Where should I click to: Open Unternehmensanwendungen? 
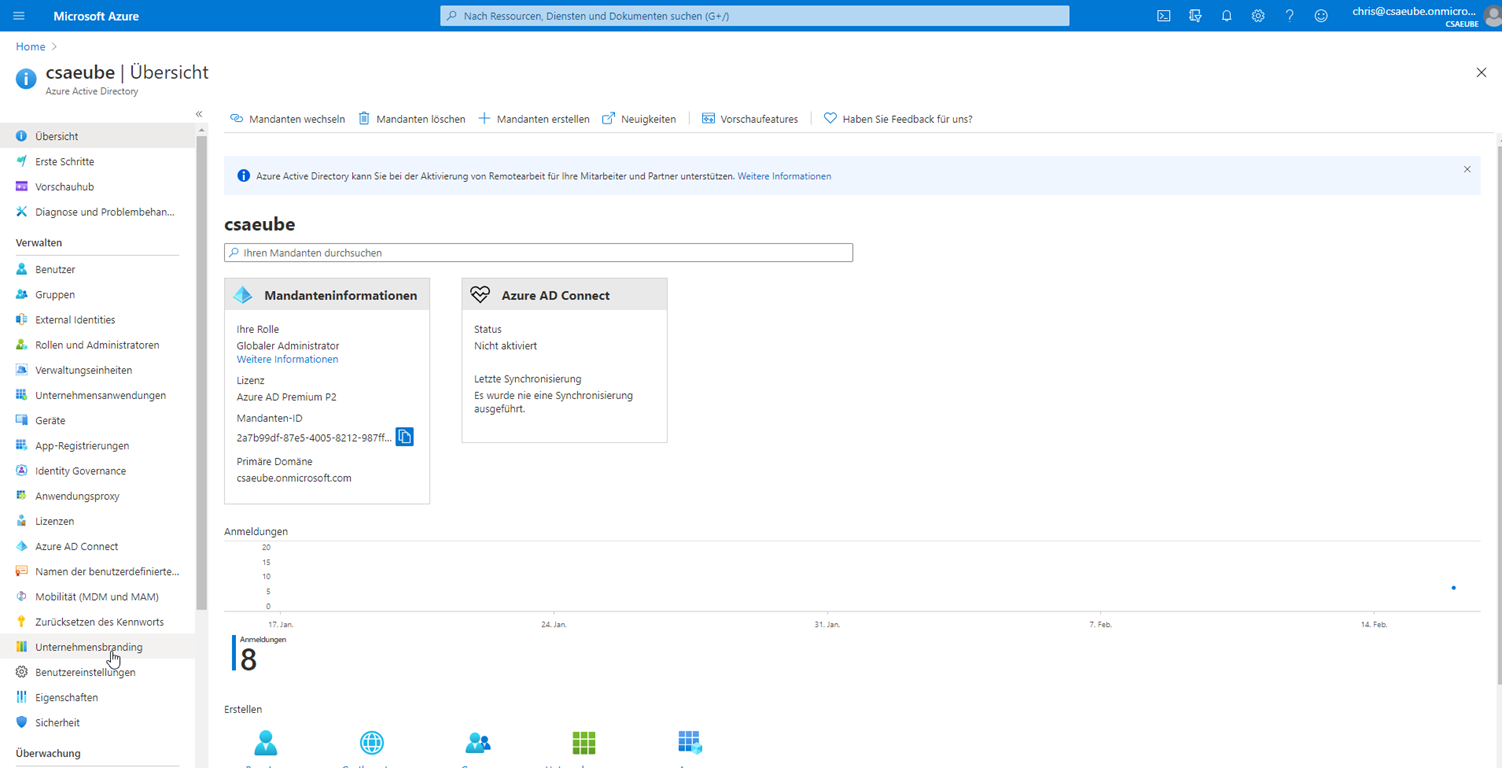[x=97, y=395]
